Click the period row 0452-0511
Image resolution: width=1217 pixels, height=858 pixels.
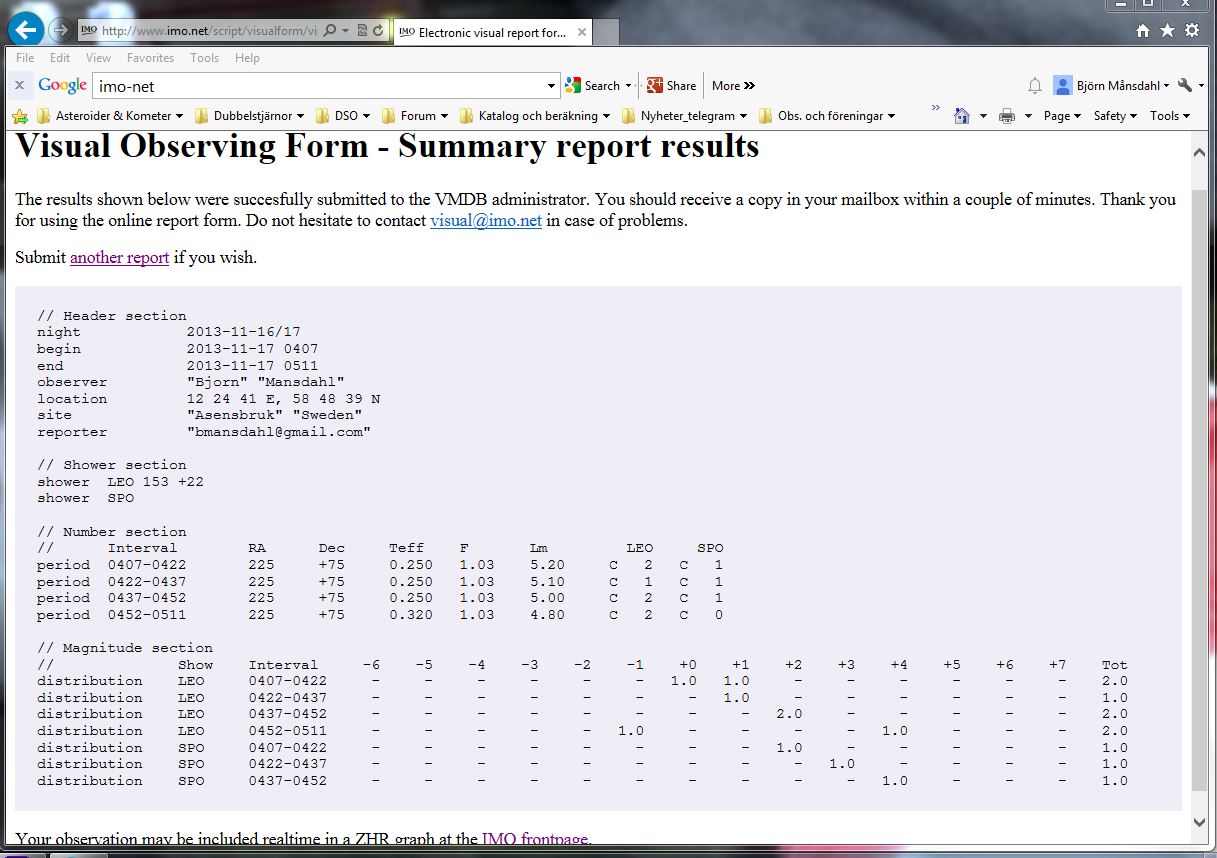(380, 615)
